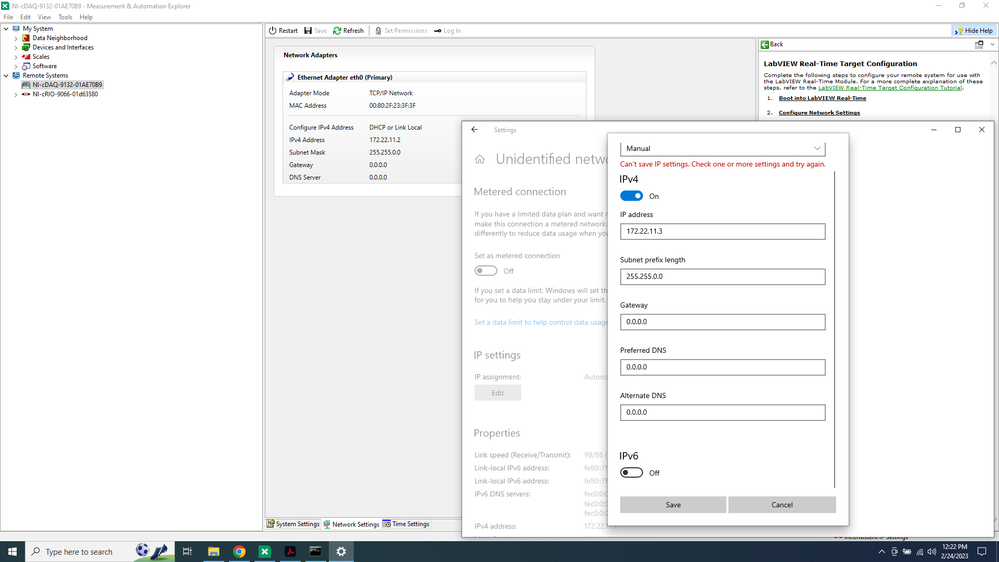Open LabVIEW Real-Time Target Configuration Tutorial link

890,88
